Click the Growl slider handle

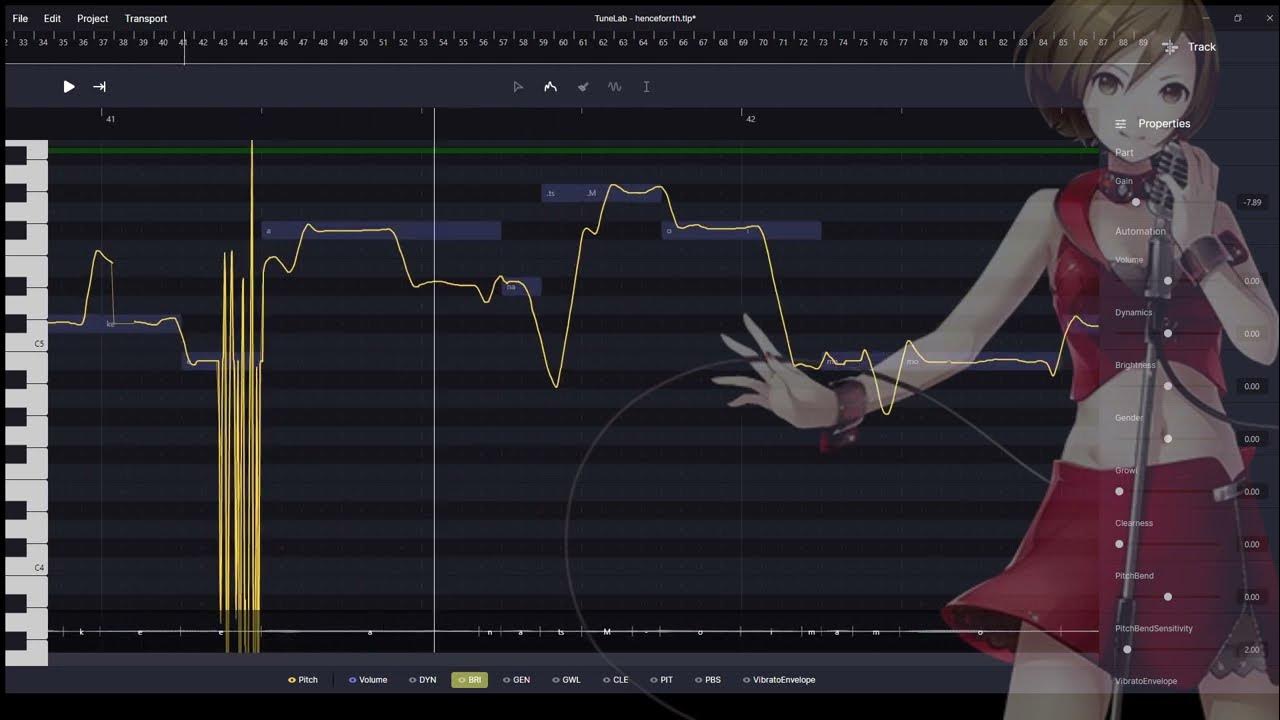tap(1119, 491)
